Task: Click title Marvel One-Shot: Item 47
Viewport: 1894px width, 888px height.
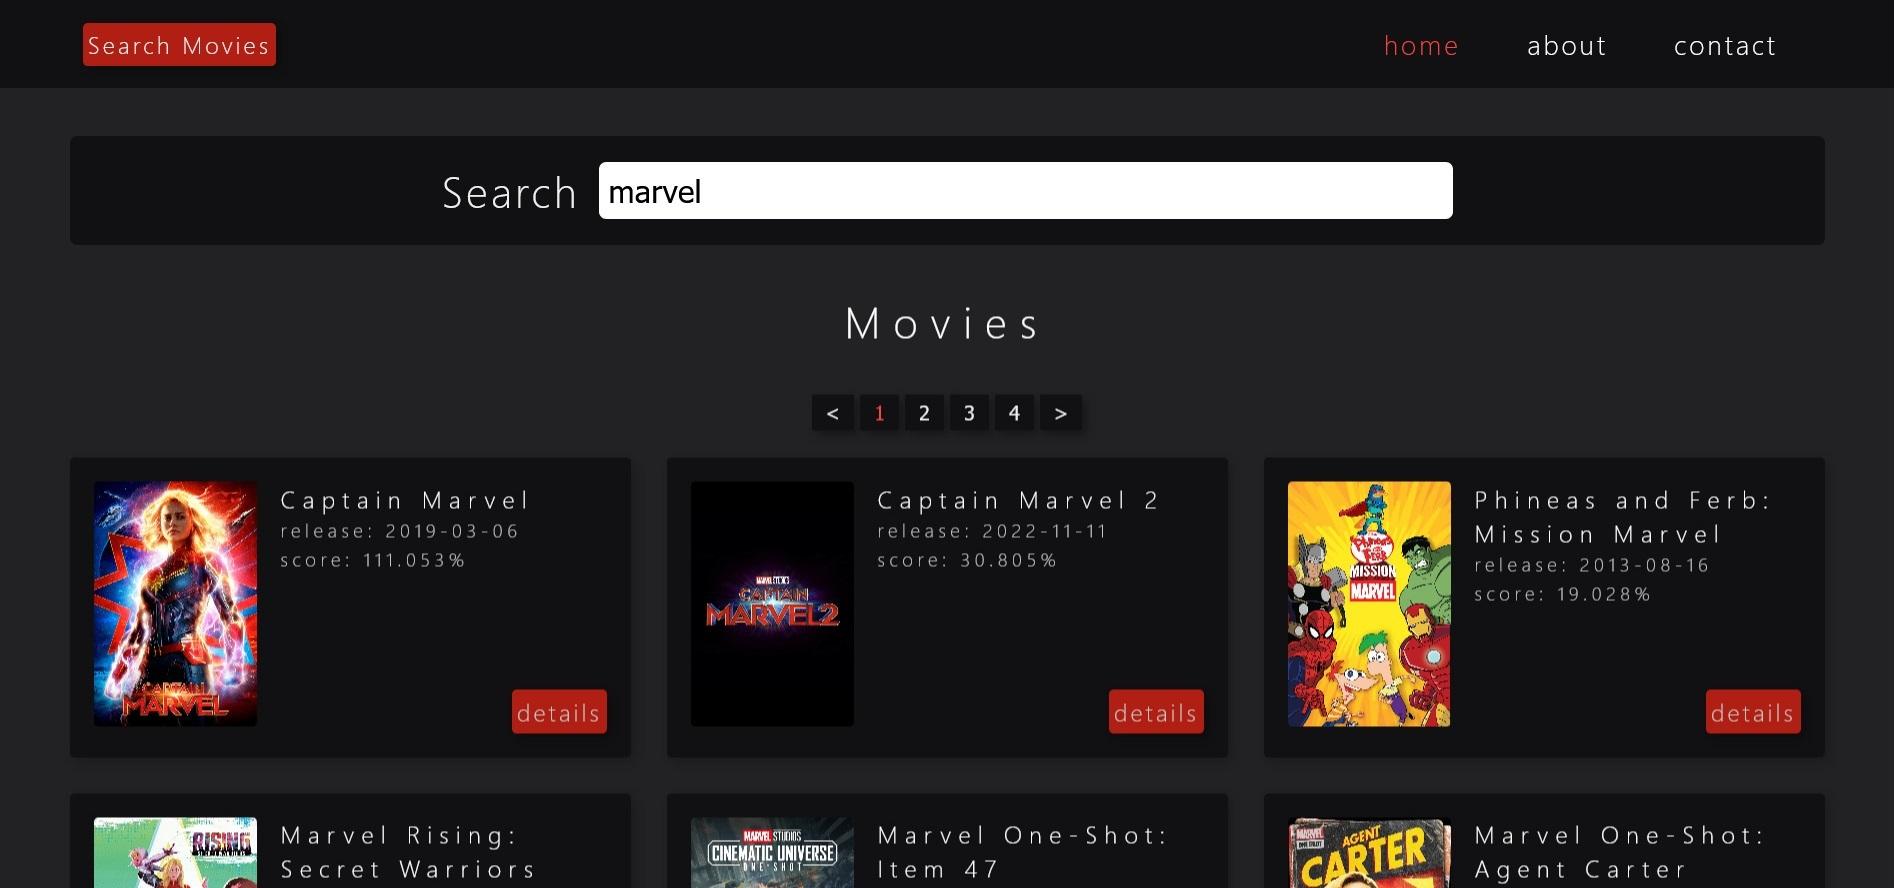Action: point(1022,852)
